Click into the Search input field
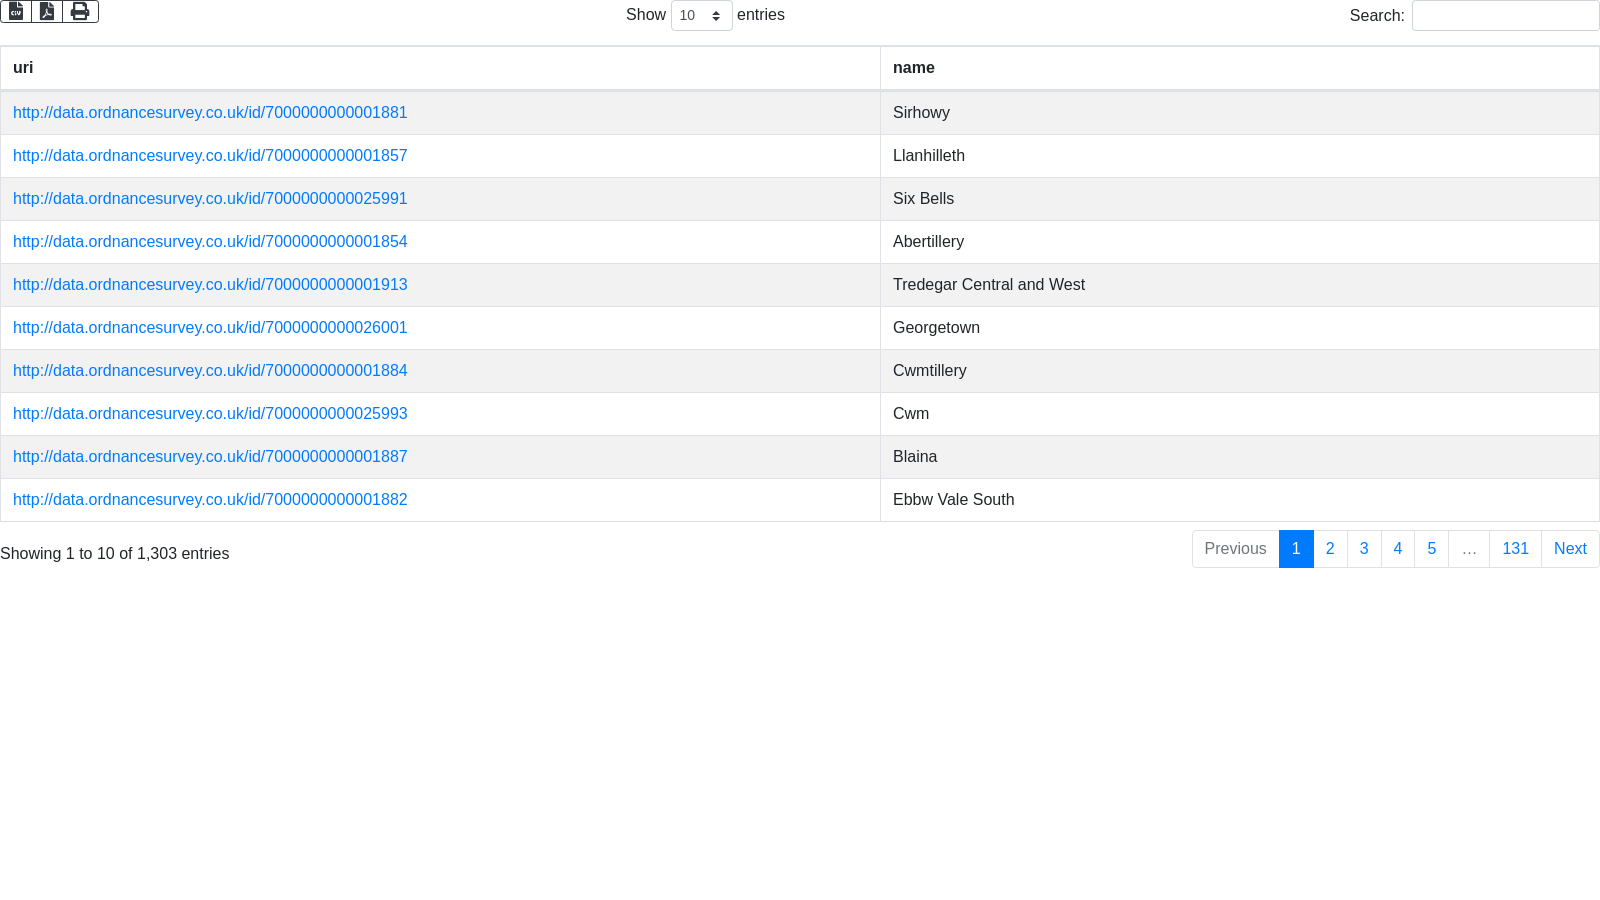1600x900 pixels. click(1505, 16)
